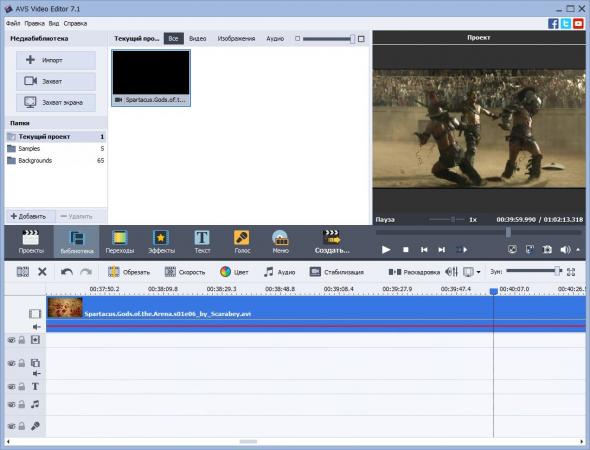Screen dimensions: 590x450
Task: Open the Меню (disc menu) section
Action: point(280,242)
